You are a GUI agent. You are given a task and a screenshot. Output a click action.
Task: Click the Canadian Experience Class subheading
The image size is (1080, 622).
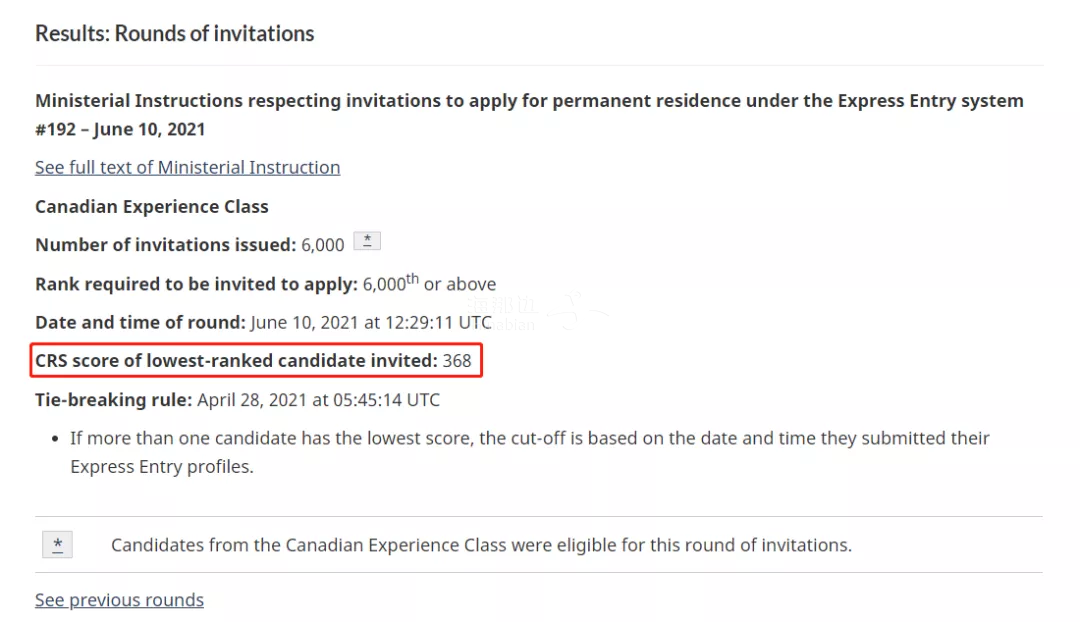click(152, 207)
